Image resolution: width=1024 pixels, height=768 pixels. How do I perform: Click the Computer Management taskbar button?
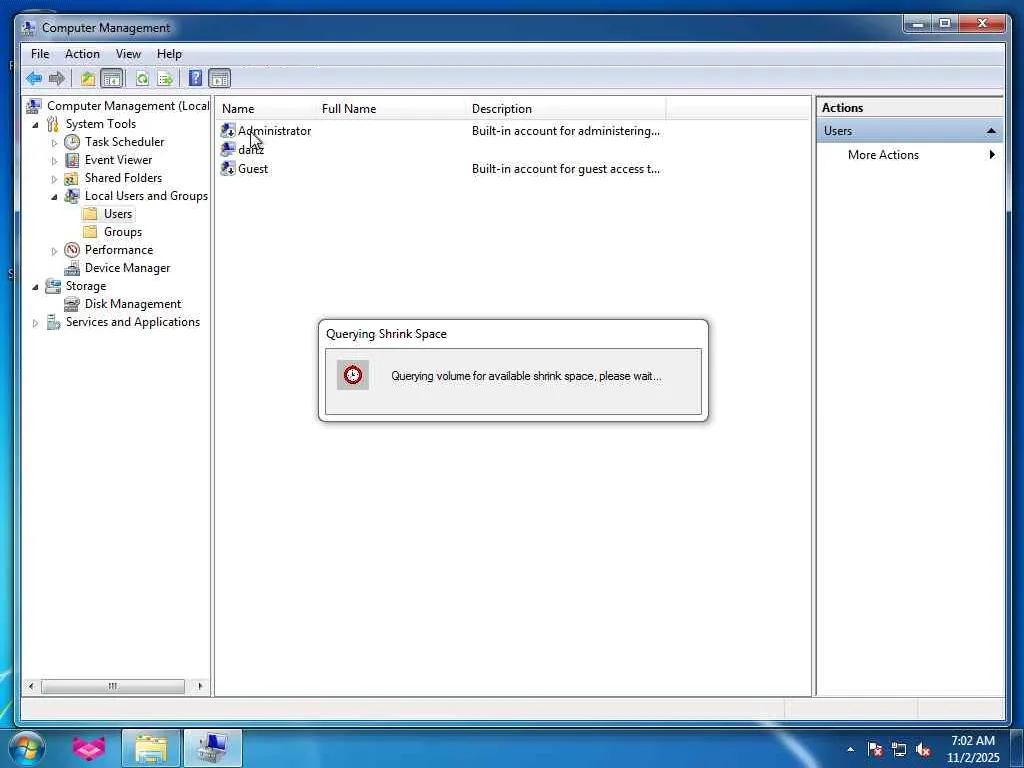[212, 748]
